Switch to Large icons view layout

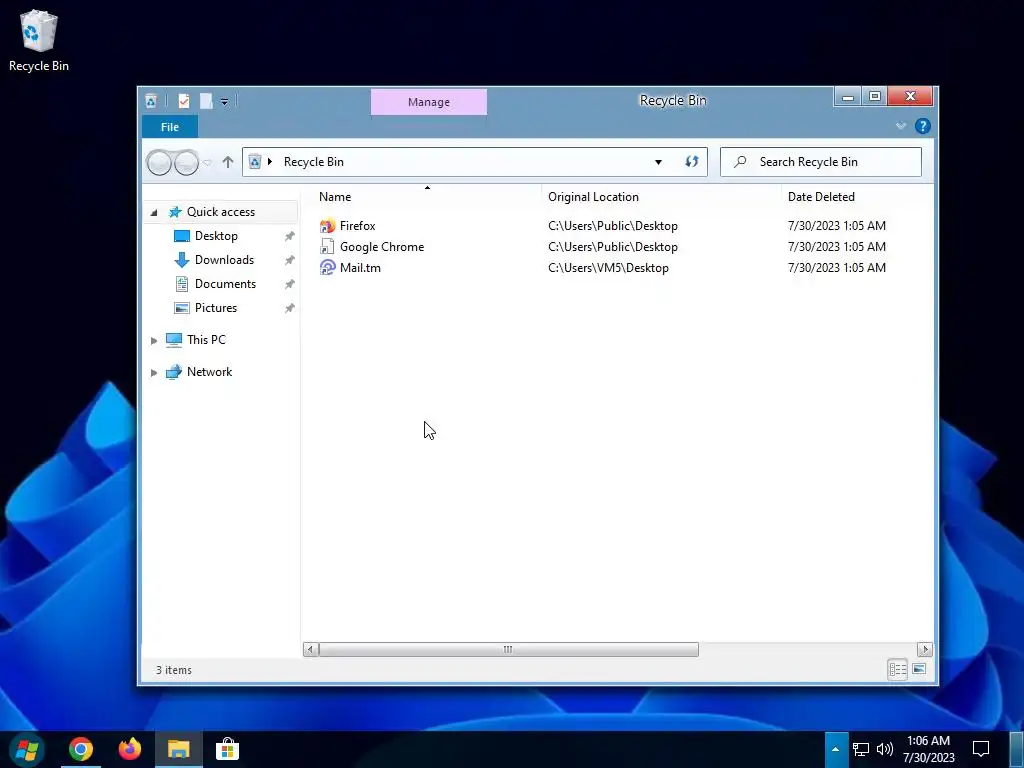click(919, 669)
